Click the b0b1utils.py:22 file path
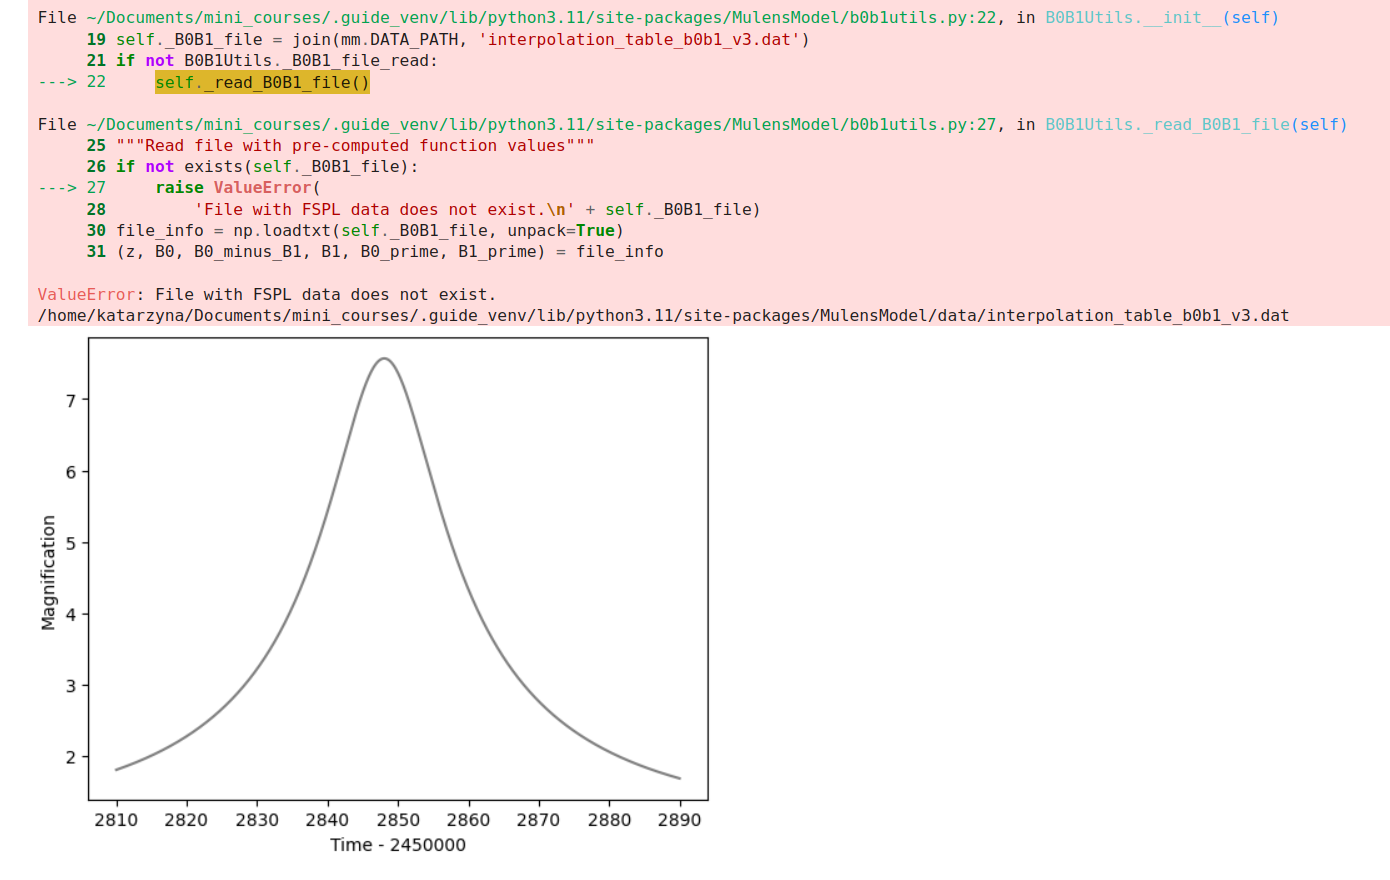 (541, 18)
